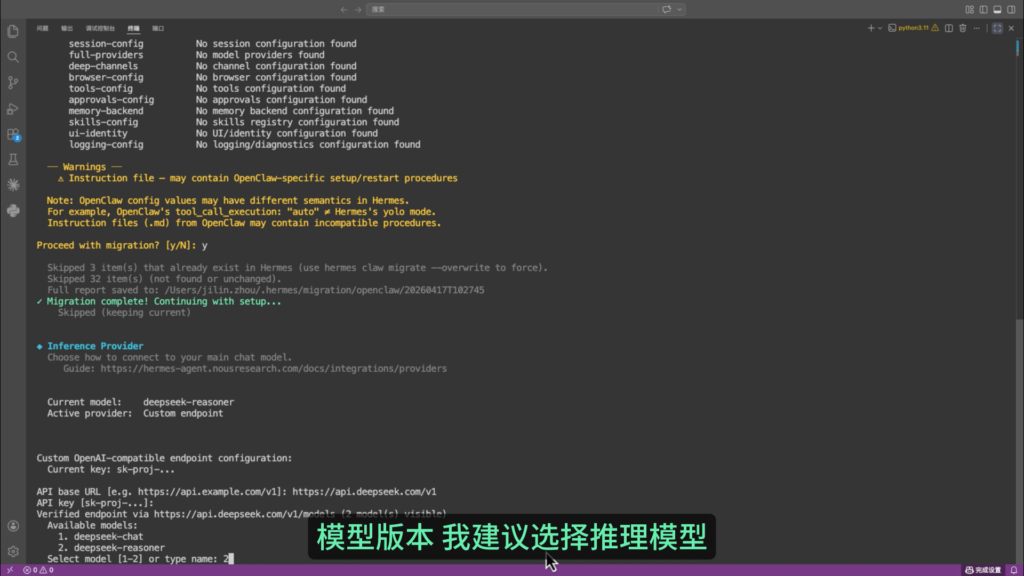Click the Warnings section heading
This screenshot has width=1024, height=576.
click(x=84, y=167)
